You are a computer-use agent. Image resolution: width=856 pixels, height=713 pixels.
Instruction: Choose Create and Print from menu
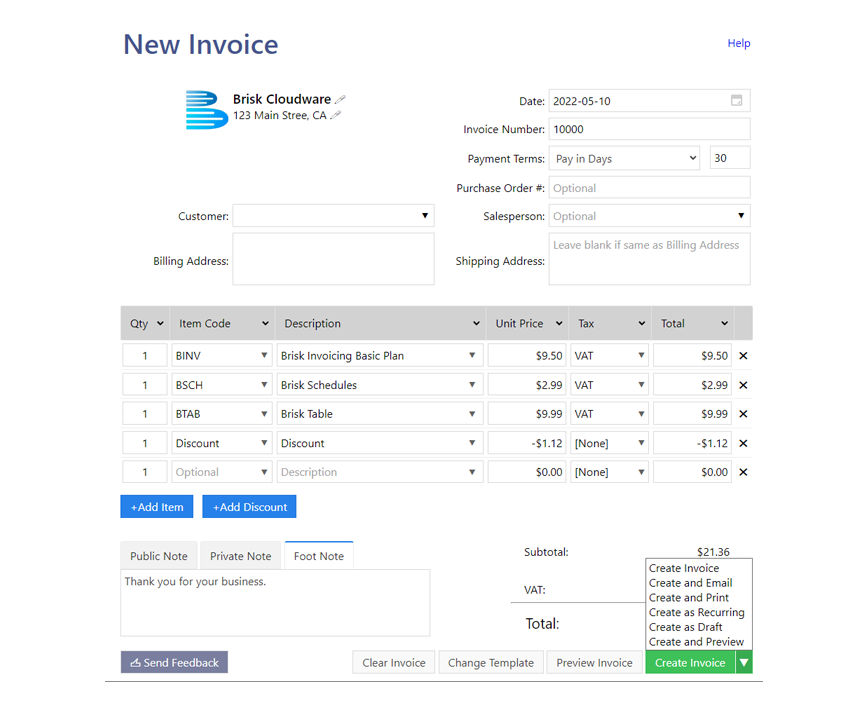point(689,598)
